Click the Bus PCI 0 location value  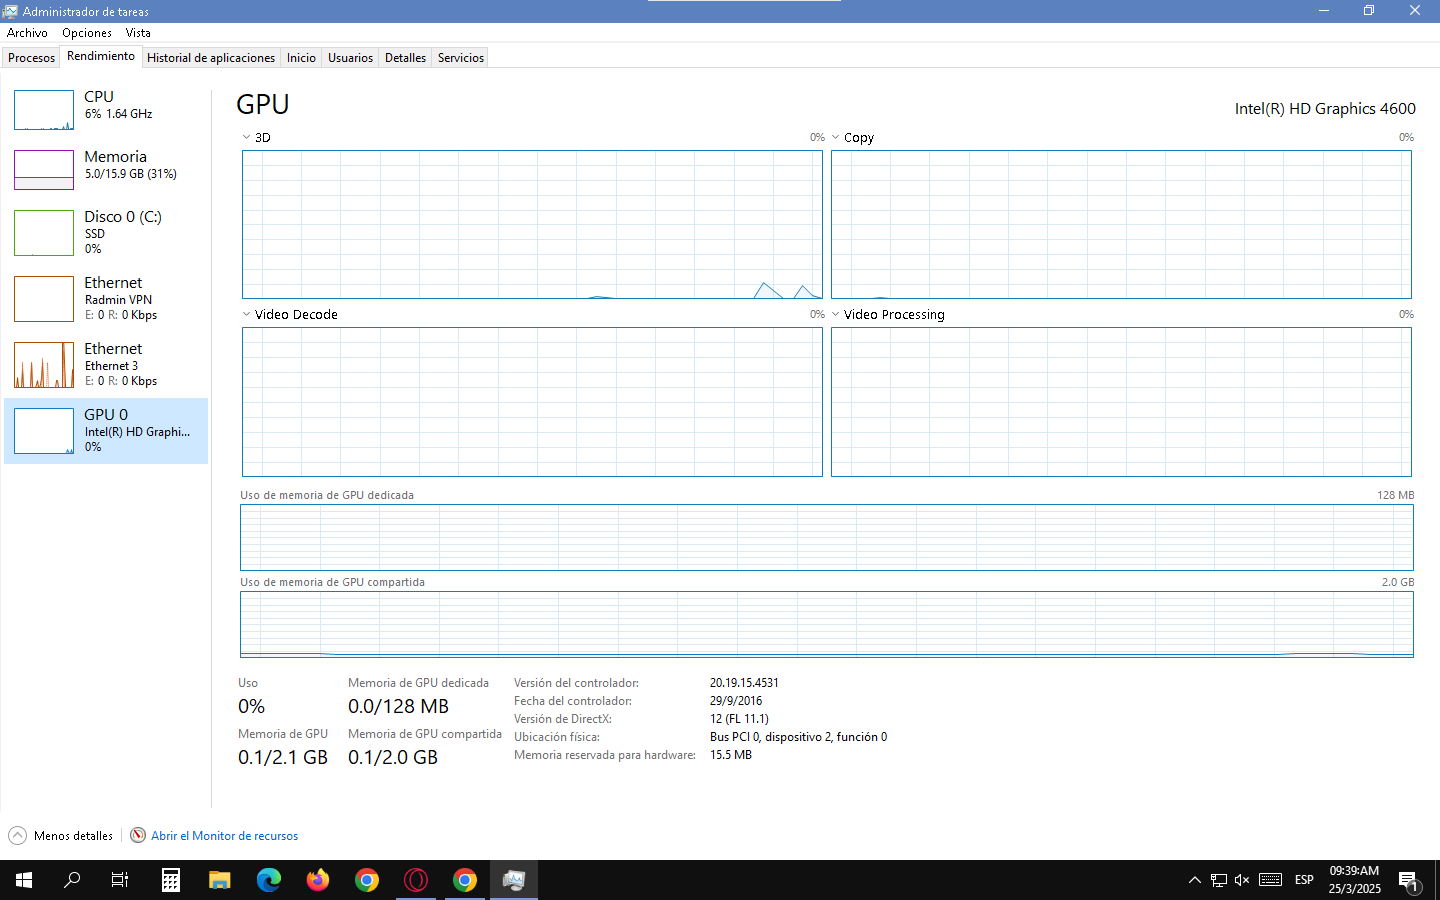pos(798,737)
